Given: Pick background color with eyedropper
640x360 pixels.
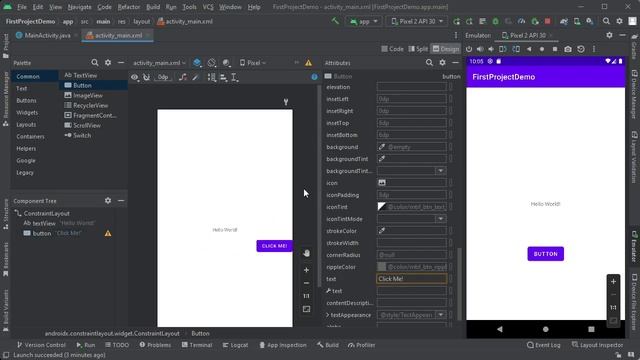Looking at the screenshot, I should pos(381,147).
